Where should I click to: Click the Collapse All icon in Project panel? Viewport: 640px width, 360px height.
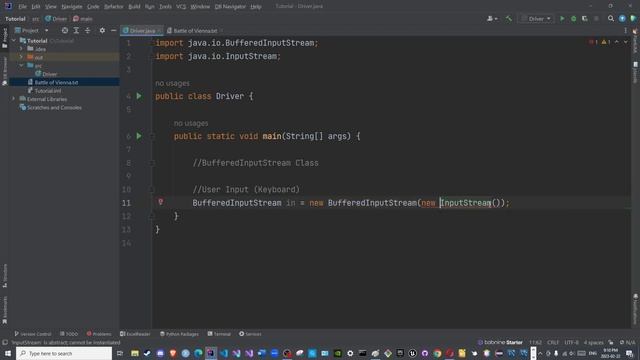click(x=87, y=30)
